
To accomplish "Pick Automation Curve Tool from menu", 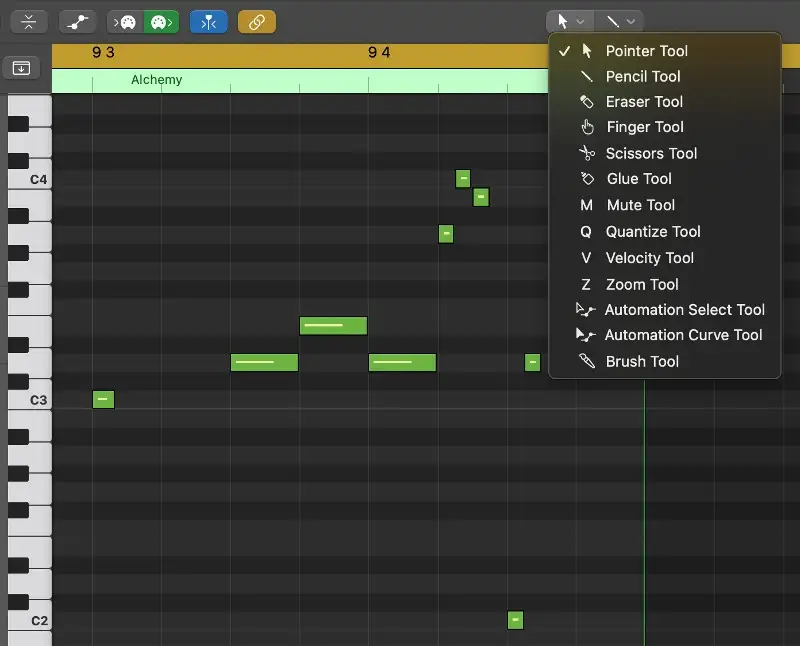I will point(683,335).
